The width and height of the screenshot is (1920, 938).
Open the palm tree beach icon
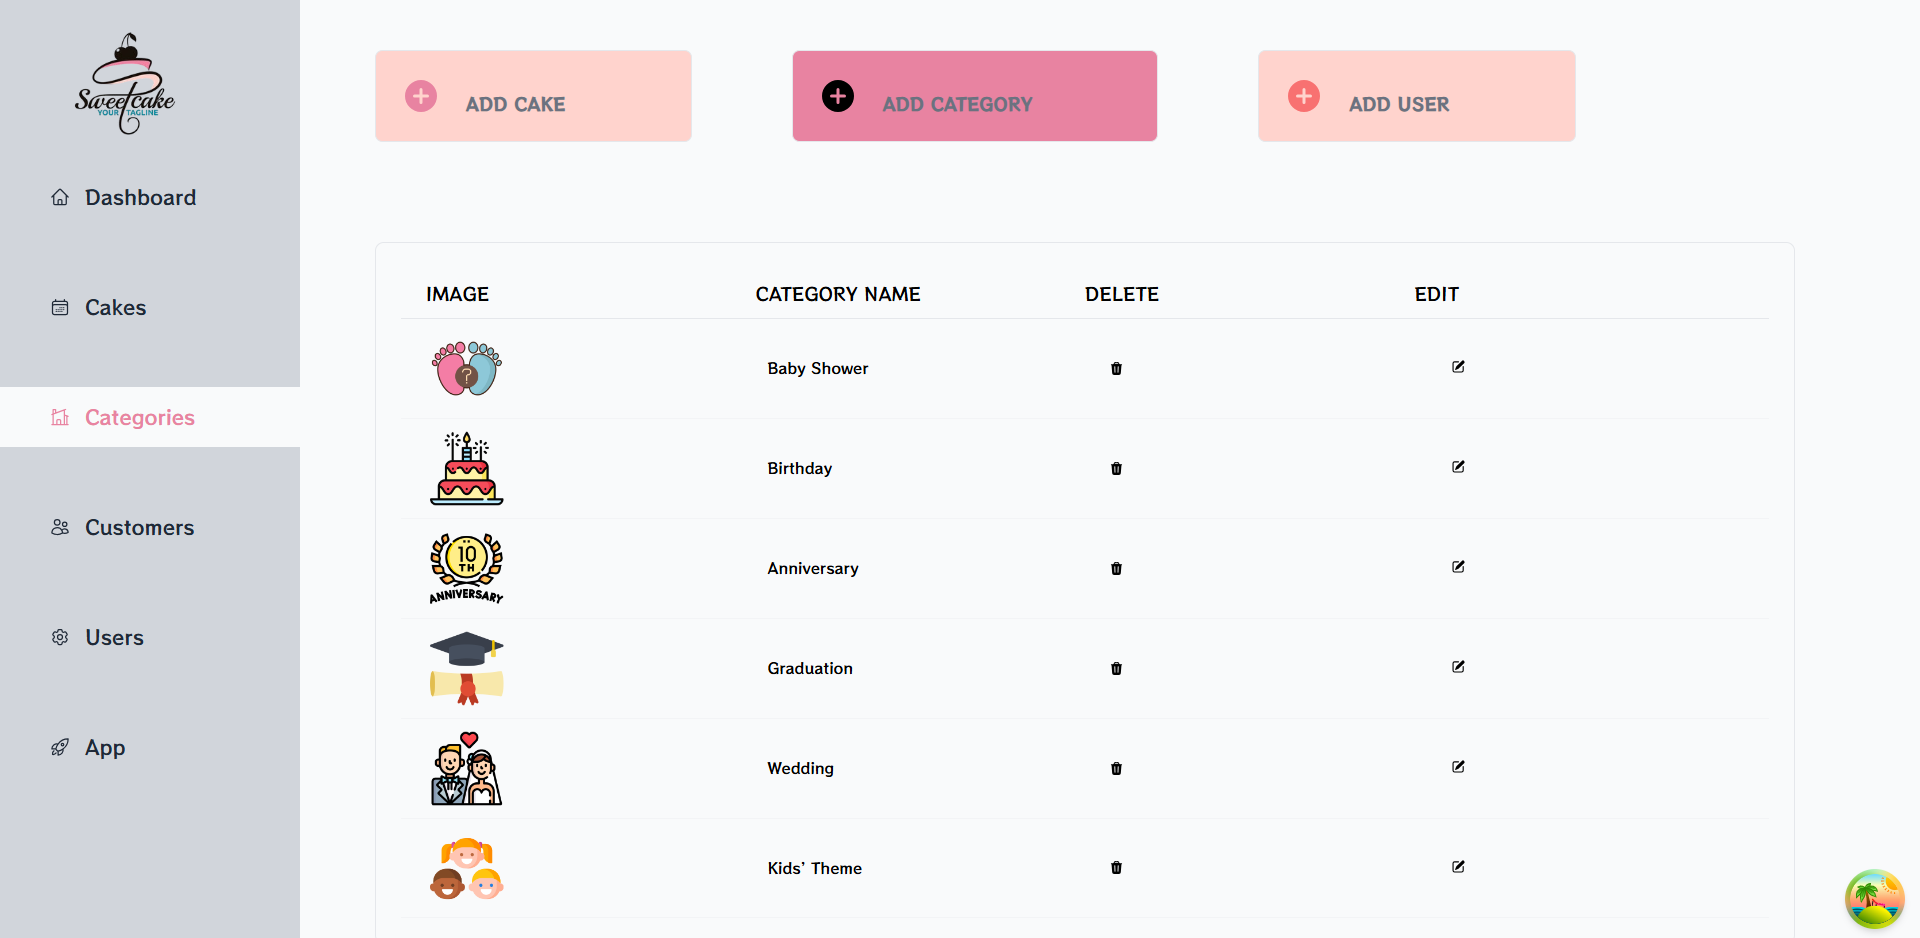click(x=1875, y=898)
